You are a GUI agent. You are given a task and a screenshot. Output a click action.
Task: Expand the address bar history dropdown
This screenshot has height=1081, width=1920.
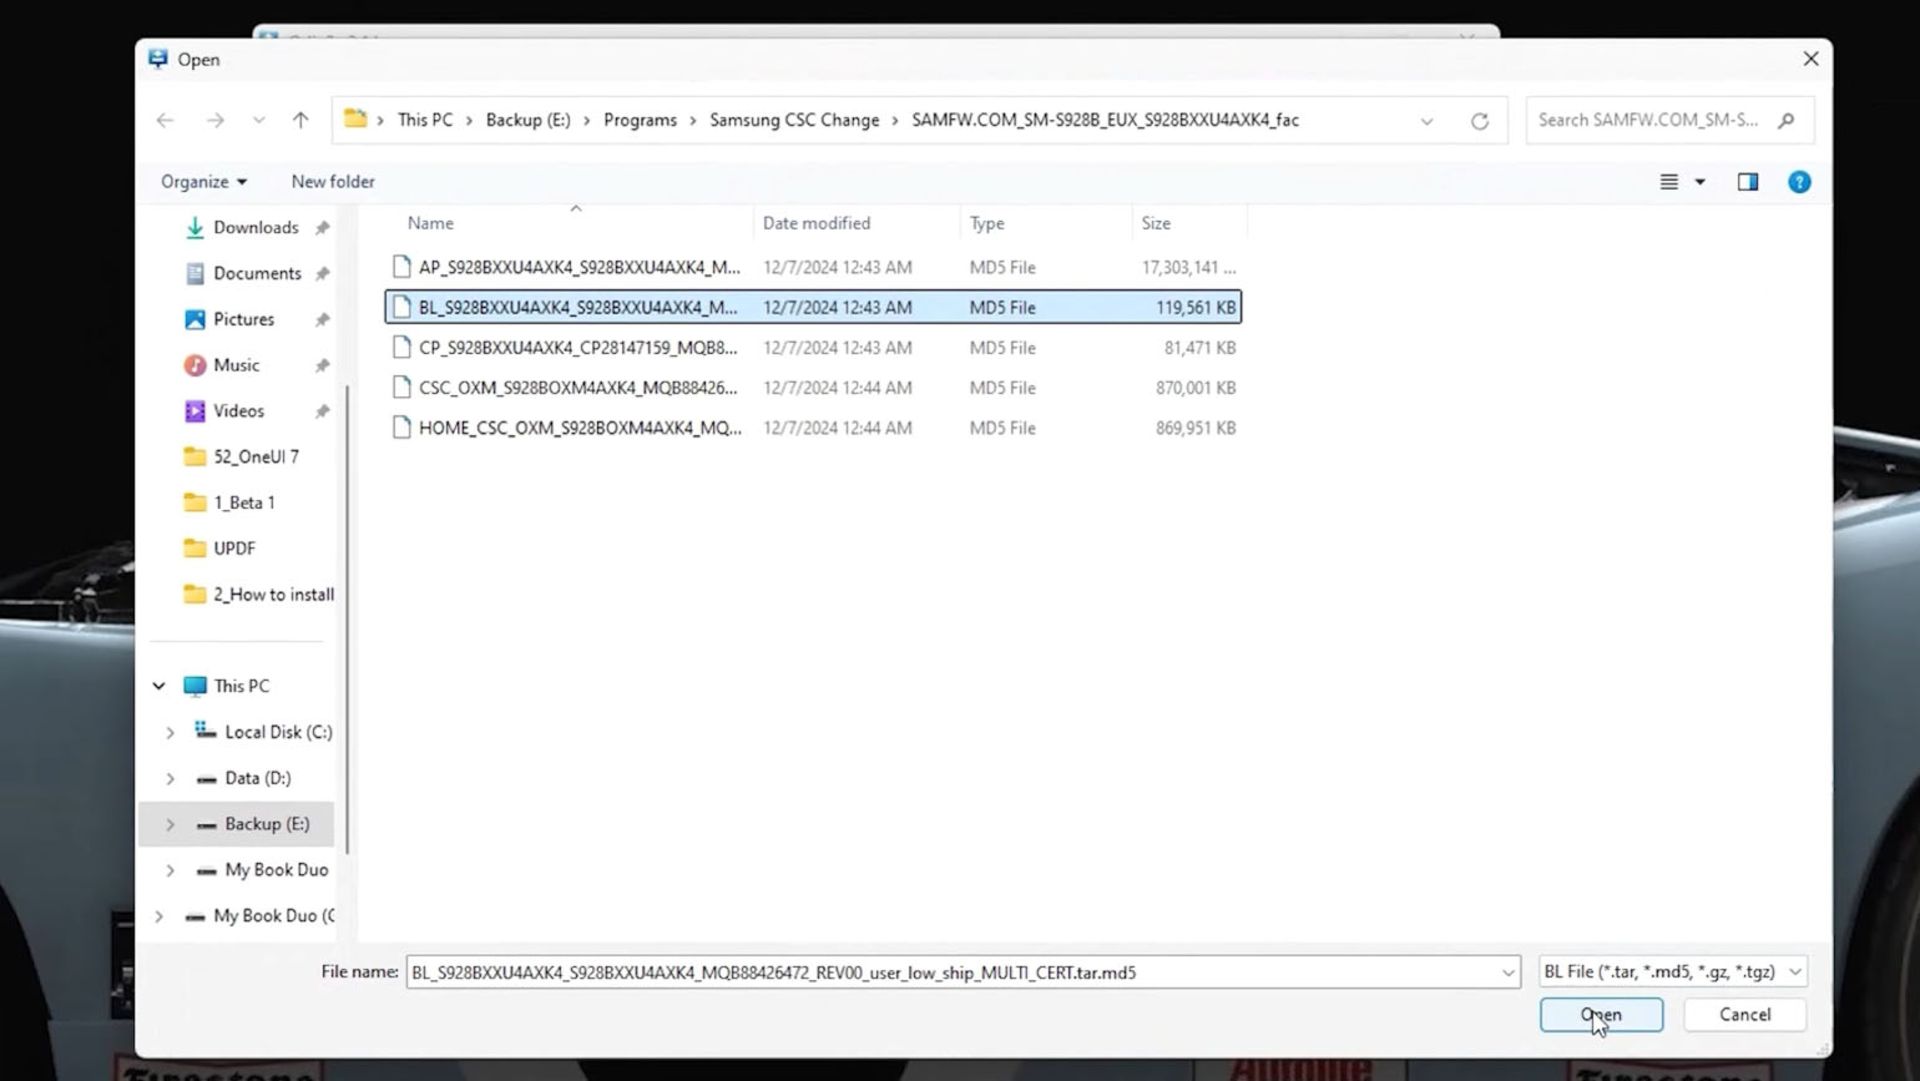click(x=1427, y=121)
